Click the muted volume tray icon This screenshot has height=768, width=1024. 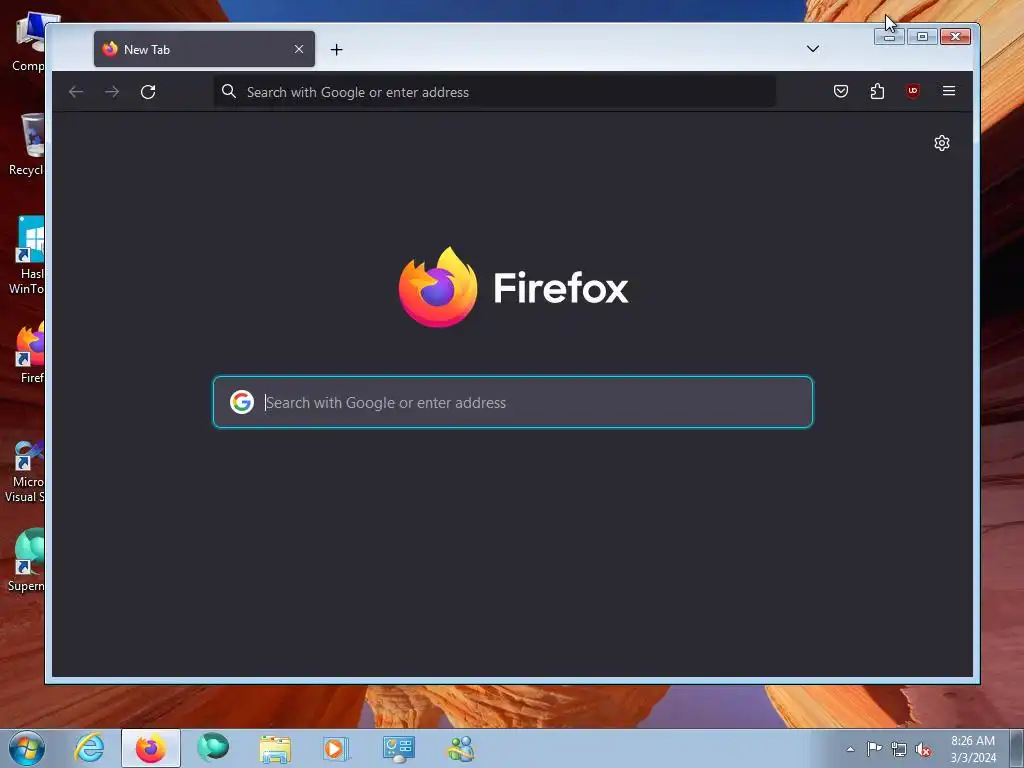tap(923, 749)
